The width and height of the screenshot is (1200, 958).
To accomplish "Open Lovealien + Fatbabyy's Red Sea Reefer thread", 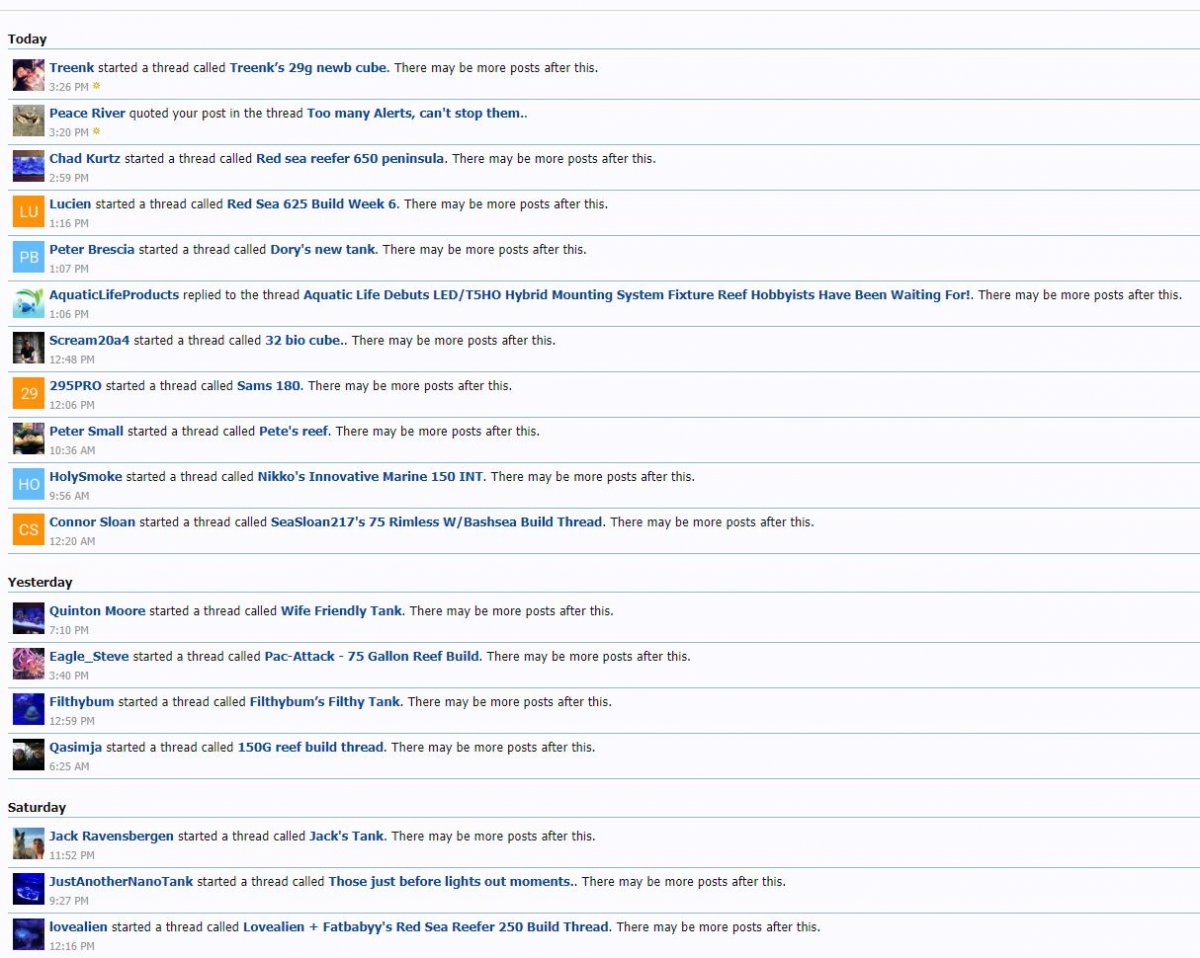I will coord(426,927).
